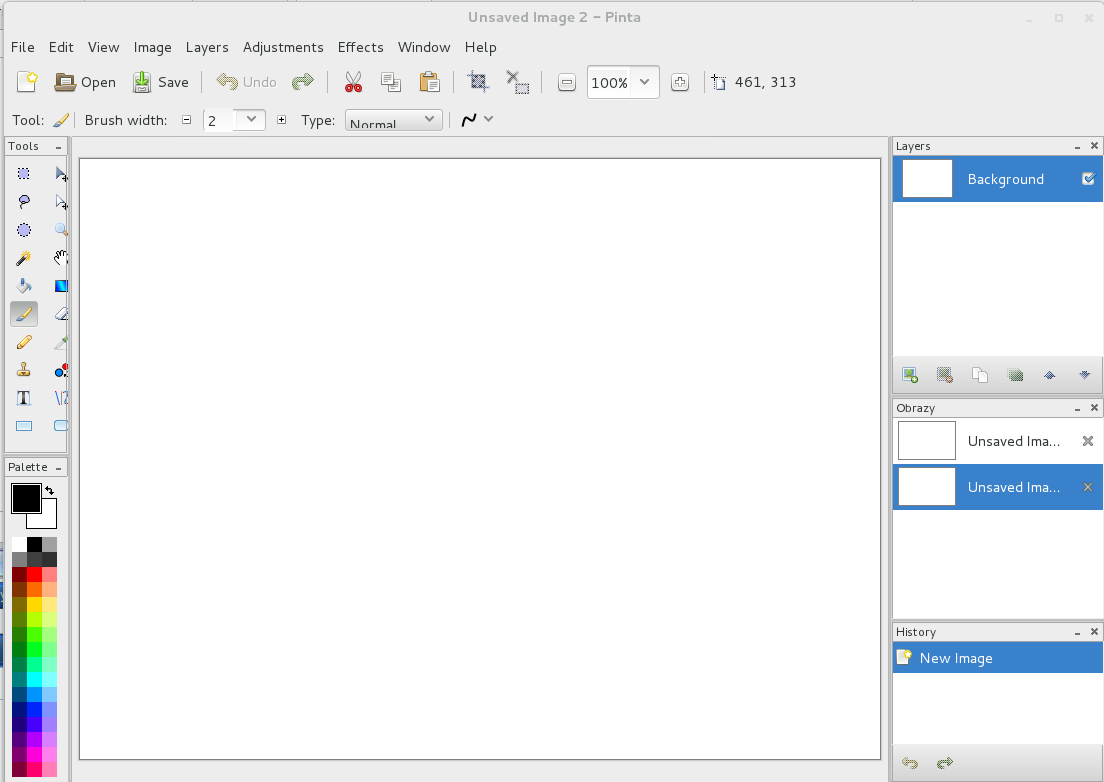The height and width of the screenshot is (782, 1104).
Task: Pick the Text tool
Action: pos(24,398)
